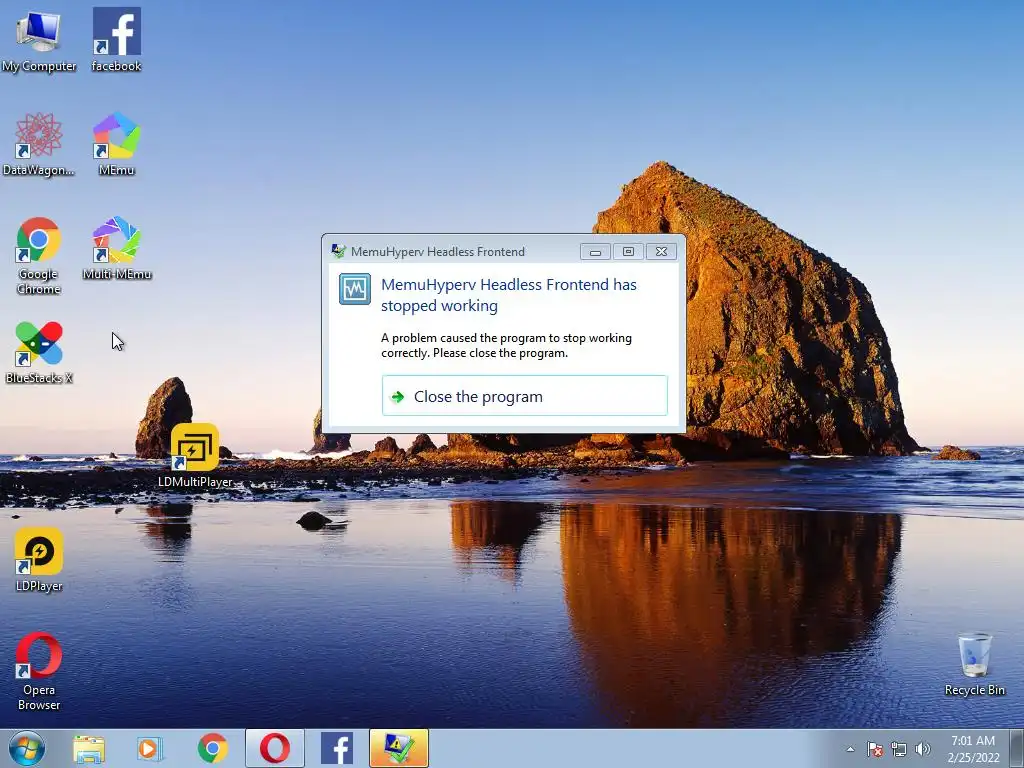Click the Show Desktop strip
The height and width of the screenshot is (768, 1024).
1017,748
